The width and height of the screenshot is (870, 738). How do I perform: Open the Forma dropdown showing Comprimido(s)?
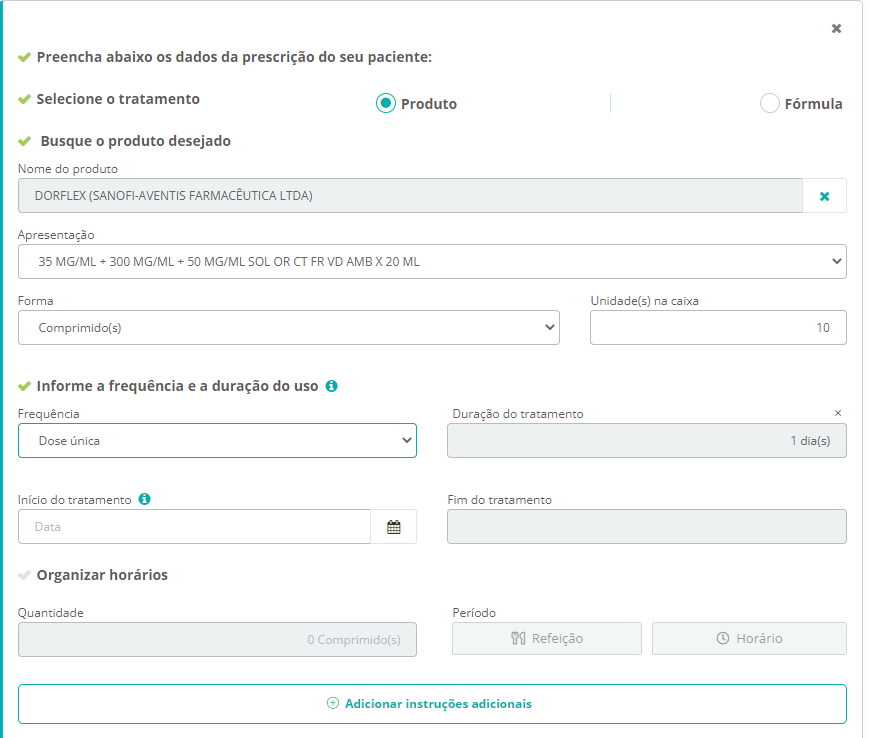click(x=288, y=327)
